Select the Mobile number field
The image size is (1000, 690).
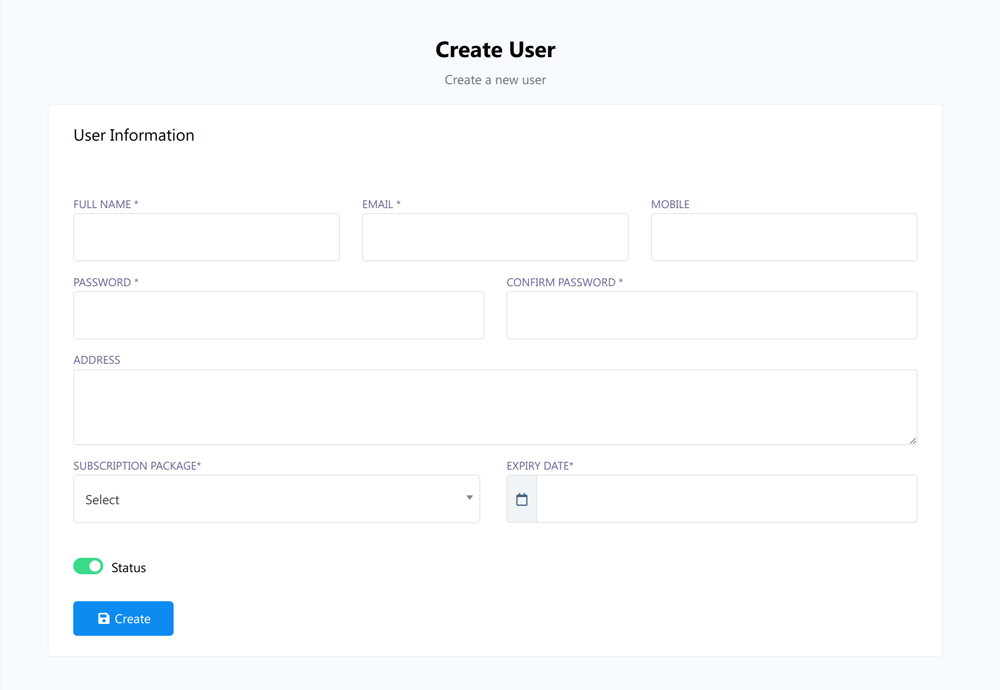pos(784,237)
